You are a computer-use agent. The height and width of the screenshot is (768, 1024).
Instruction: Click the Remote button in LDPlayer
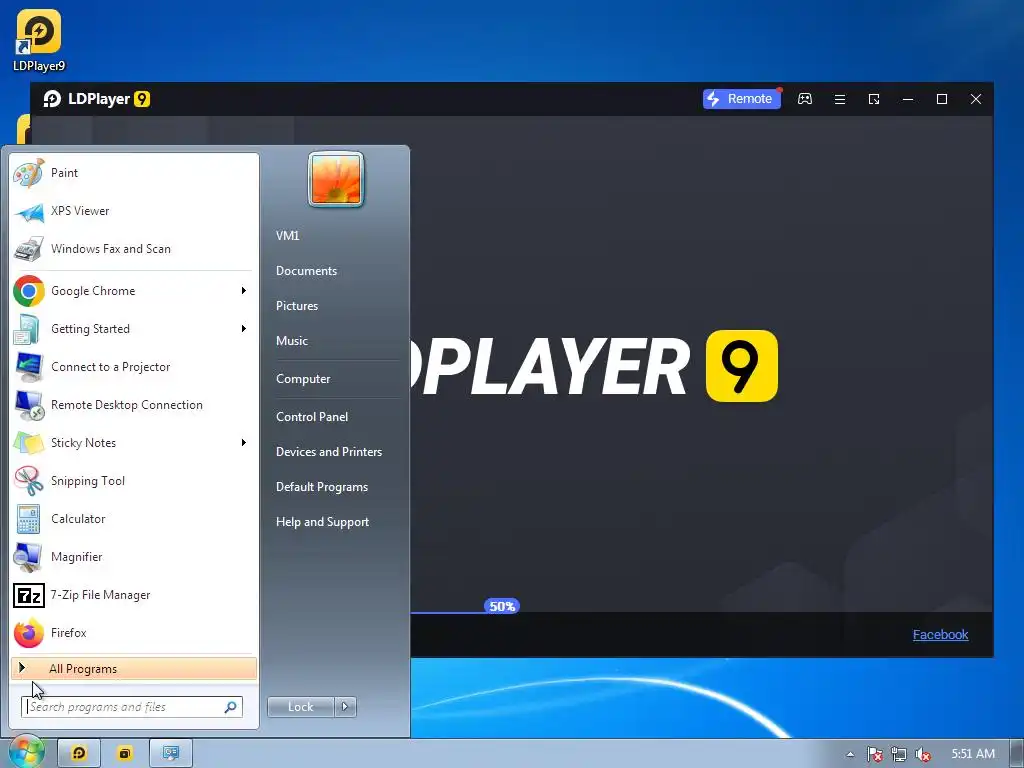(x=742, y=99)
